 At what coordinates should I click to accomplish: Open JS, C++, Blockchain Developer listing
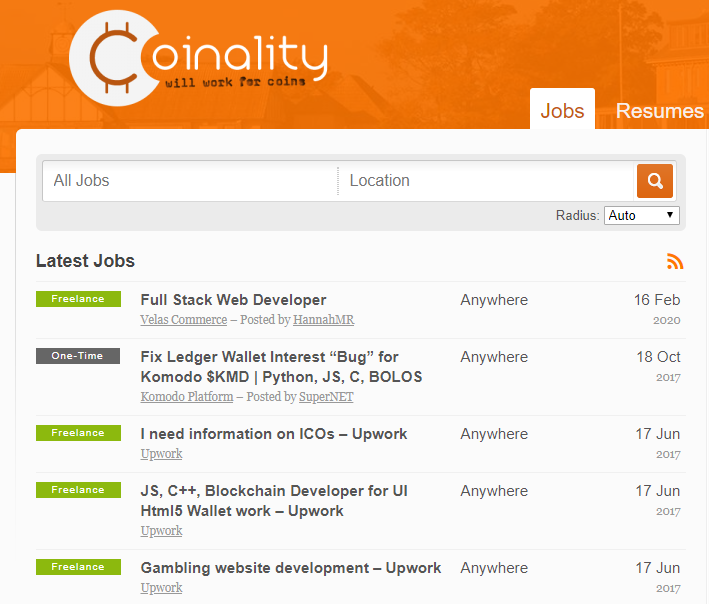[x=274, y=500]
